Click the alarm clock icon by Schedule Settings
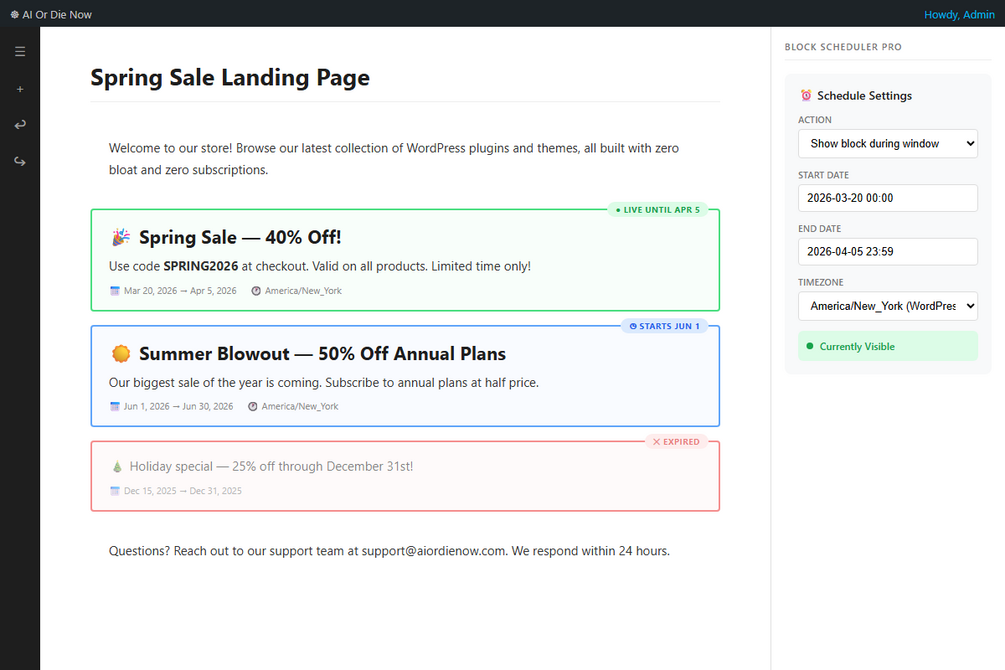The width and height of the screenshot is (1005, 670). tap(806, 96)
